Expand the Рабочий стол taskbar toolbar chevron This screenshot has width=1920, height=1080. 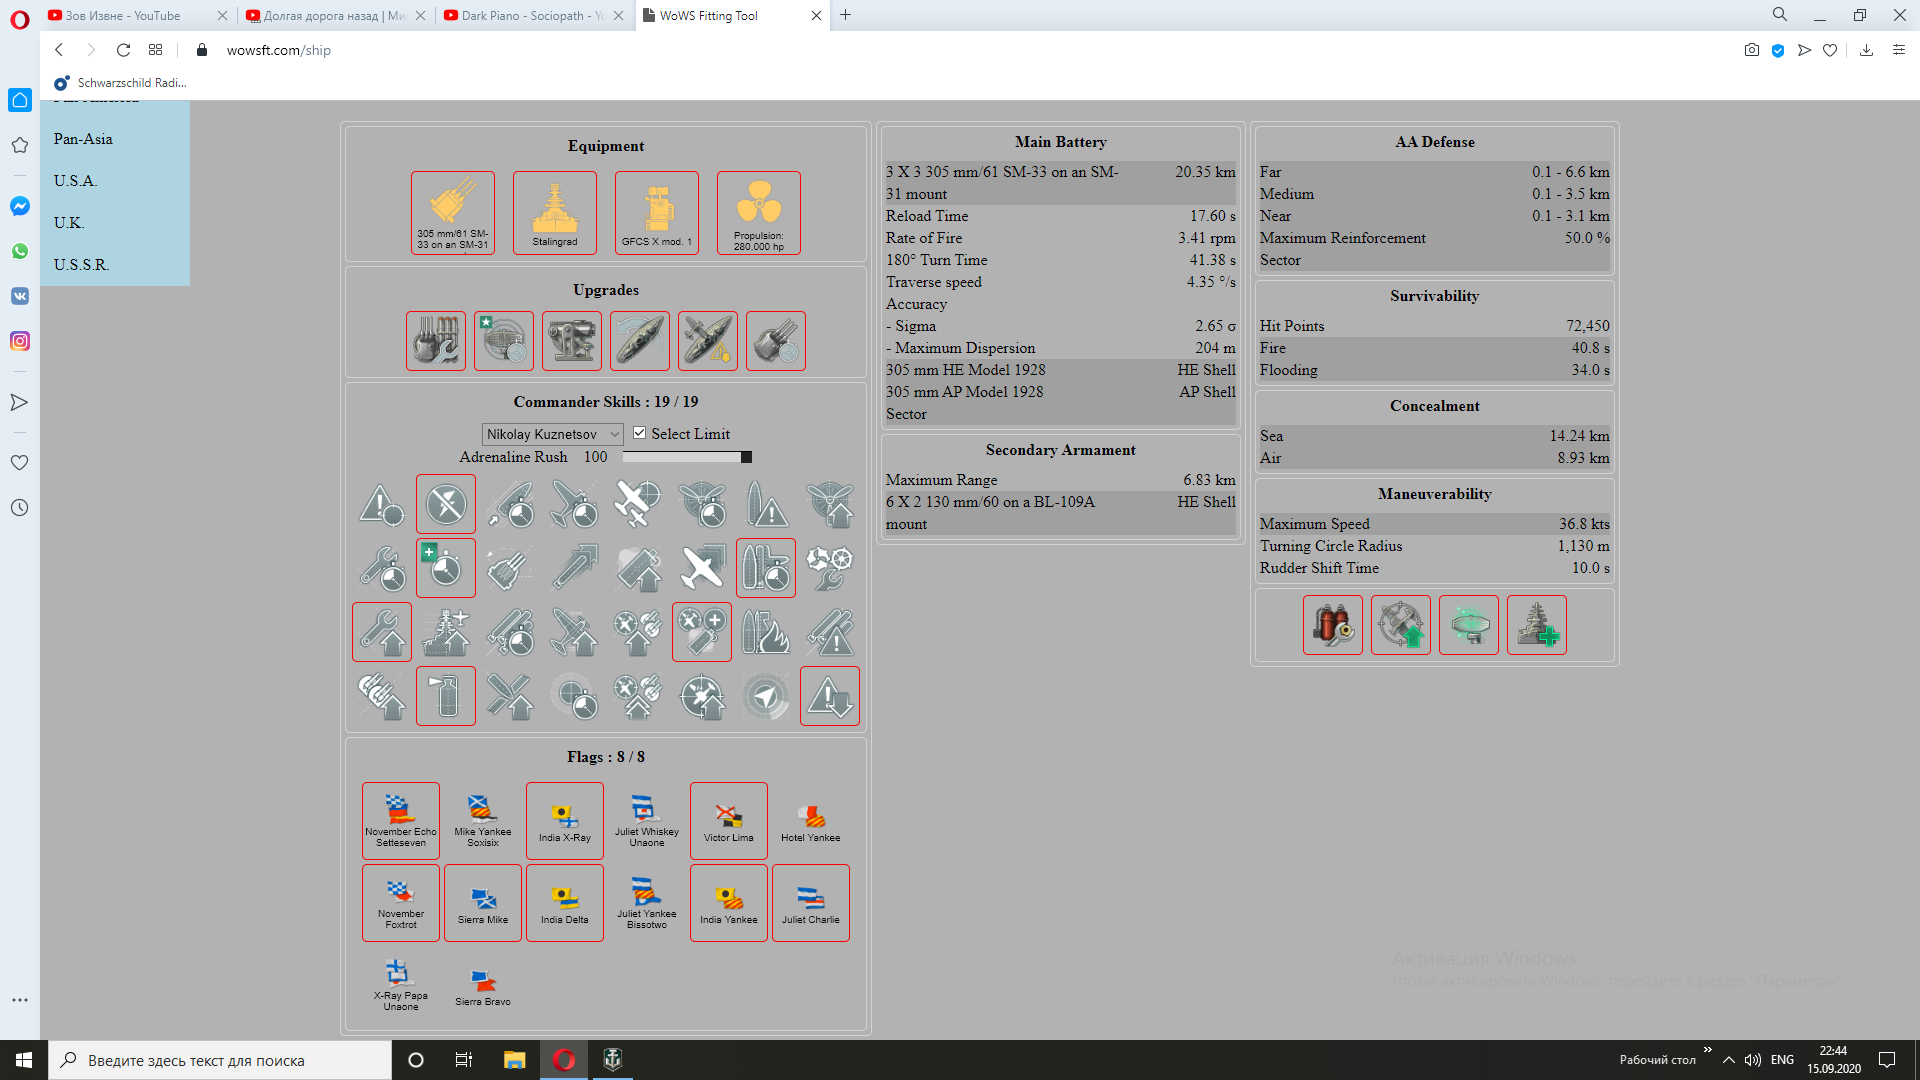click(x=1707, y=1050)
